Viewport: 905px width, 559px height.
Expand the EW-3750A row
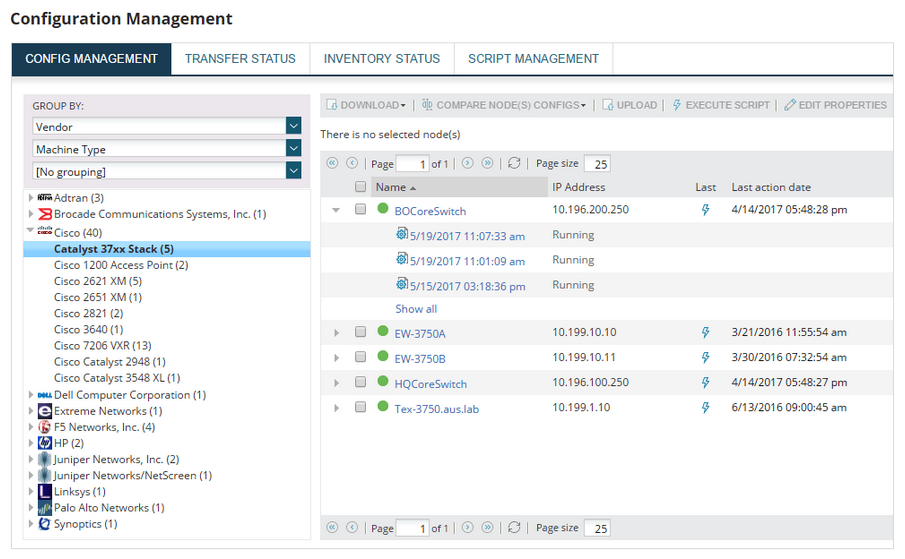[336, 333]
